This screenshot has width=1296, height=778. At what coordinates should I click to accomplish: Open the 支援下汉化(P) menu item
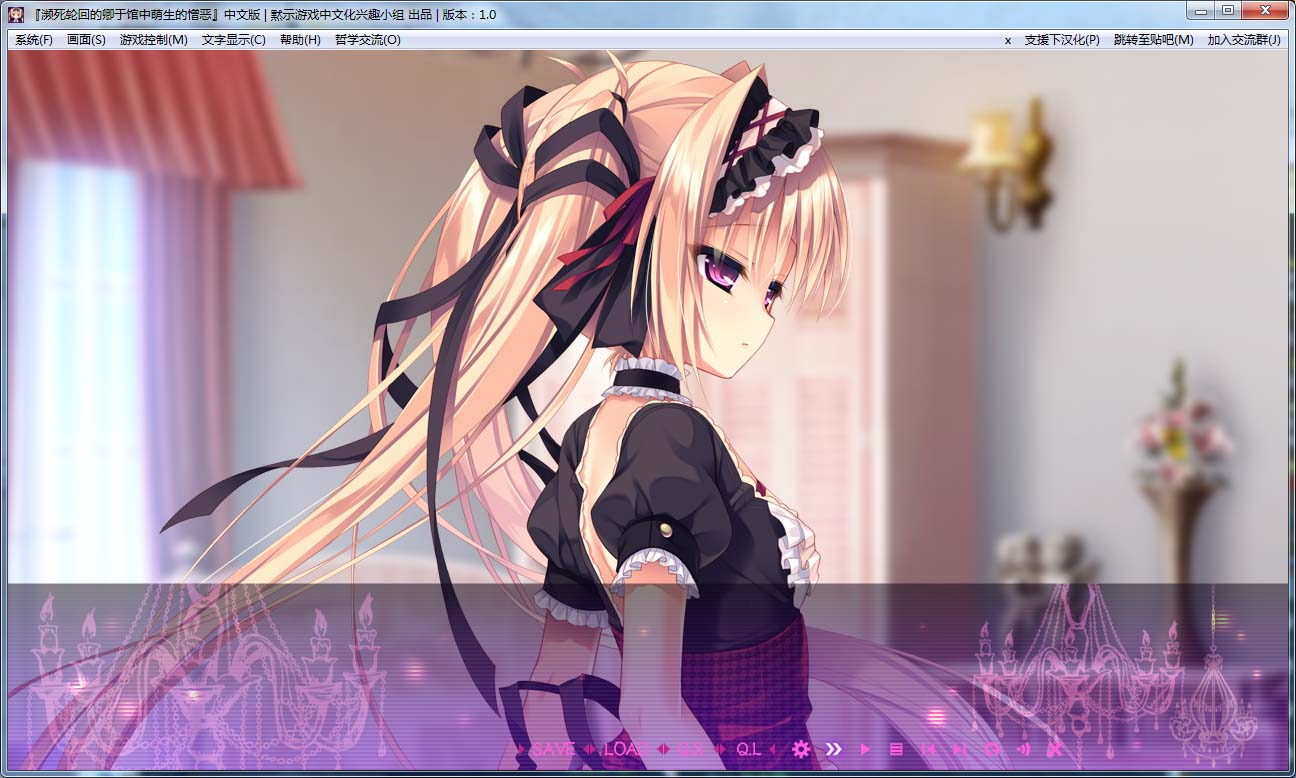click(1062, 40)
